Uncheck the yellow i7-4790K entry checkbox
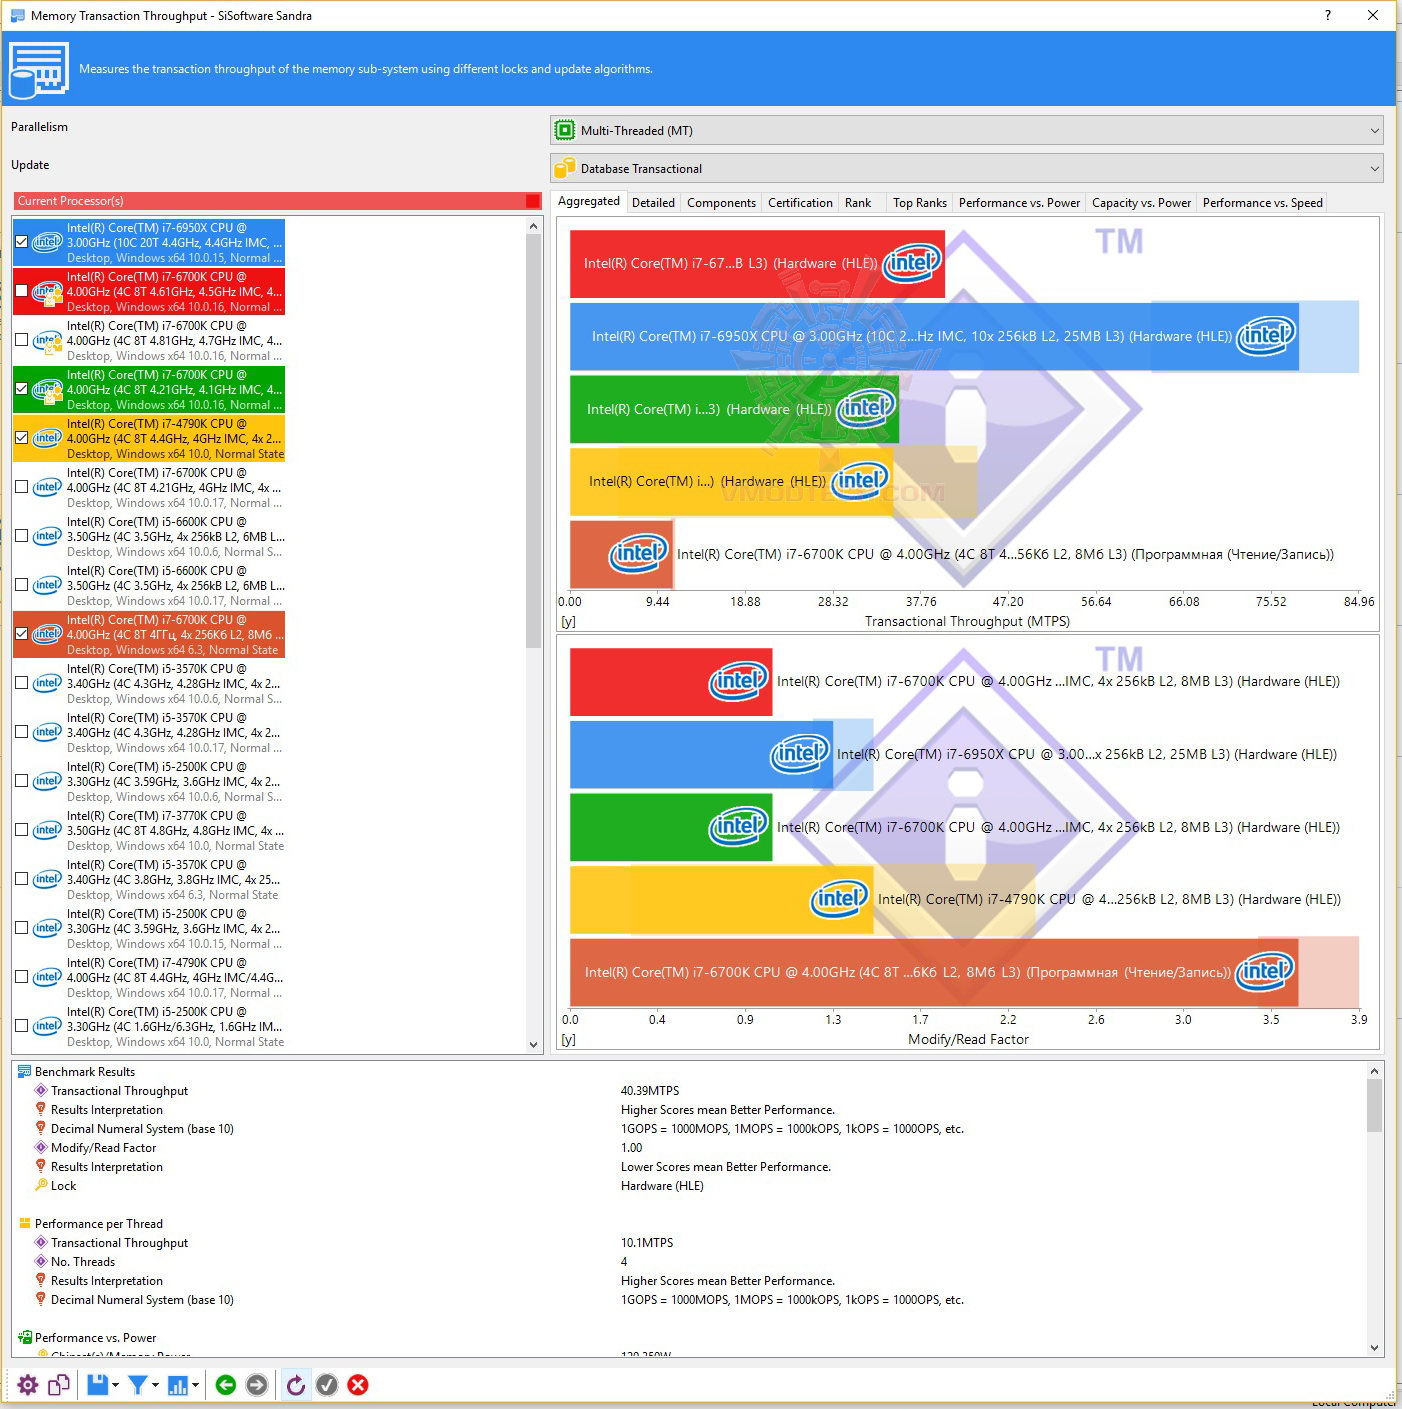This screenshot has height=1409, width=1402. [x=22, y=438]
